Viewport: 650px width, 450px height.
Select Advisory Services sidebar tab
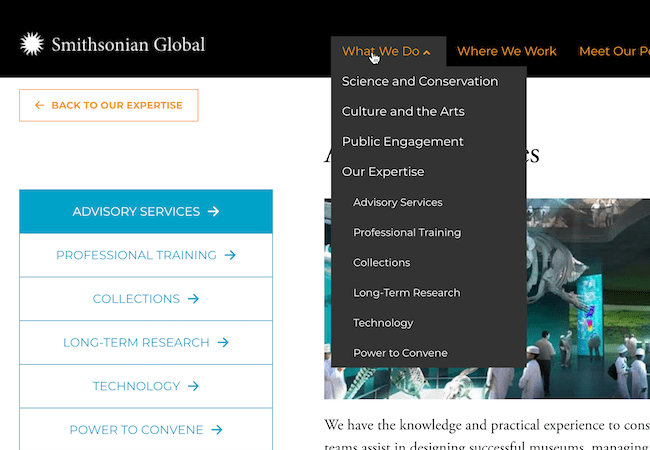click(x=146, y=211)
